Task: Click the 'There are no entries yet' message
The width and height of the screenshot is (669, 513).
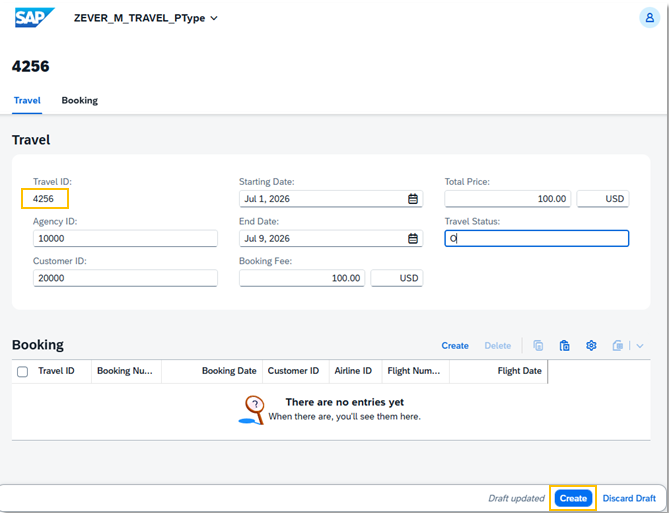Action: (345, 402)
